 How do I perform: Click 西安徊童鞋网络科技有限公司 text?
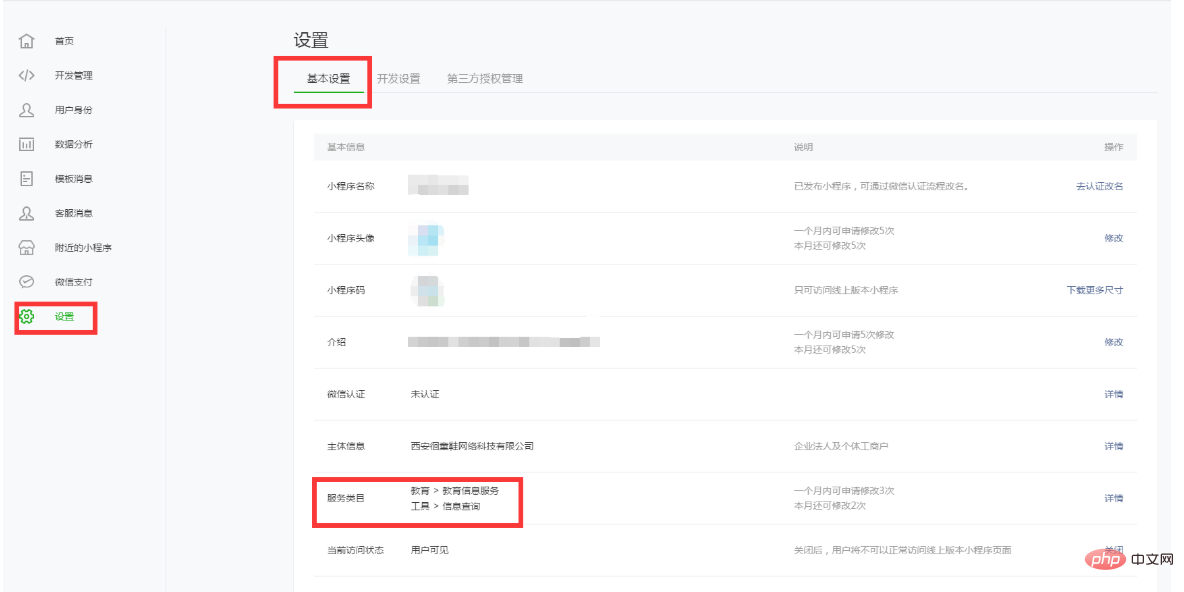(472, 446)
